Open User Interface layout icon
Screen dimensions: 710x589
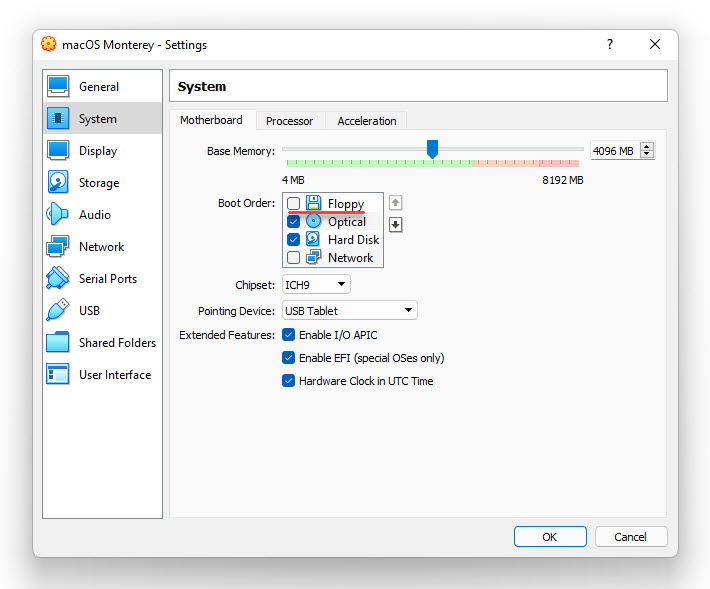pyautogui.click(x=58, y=374)
